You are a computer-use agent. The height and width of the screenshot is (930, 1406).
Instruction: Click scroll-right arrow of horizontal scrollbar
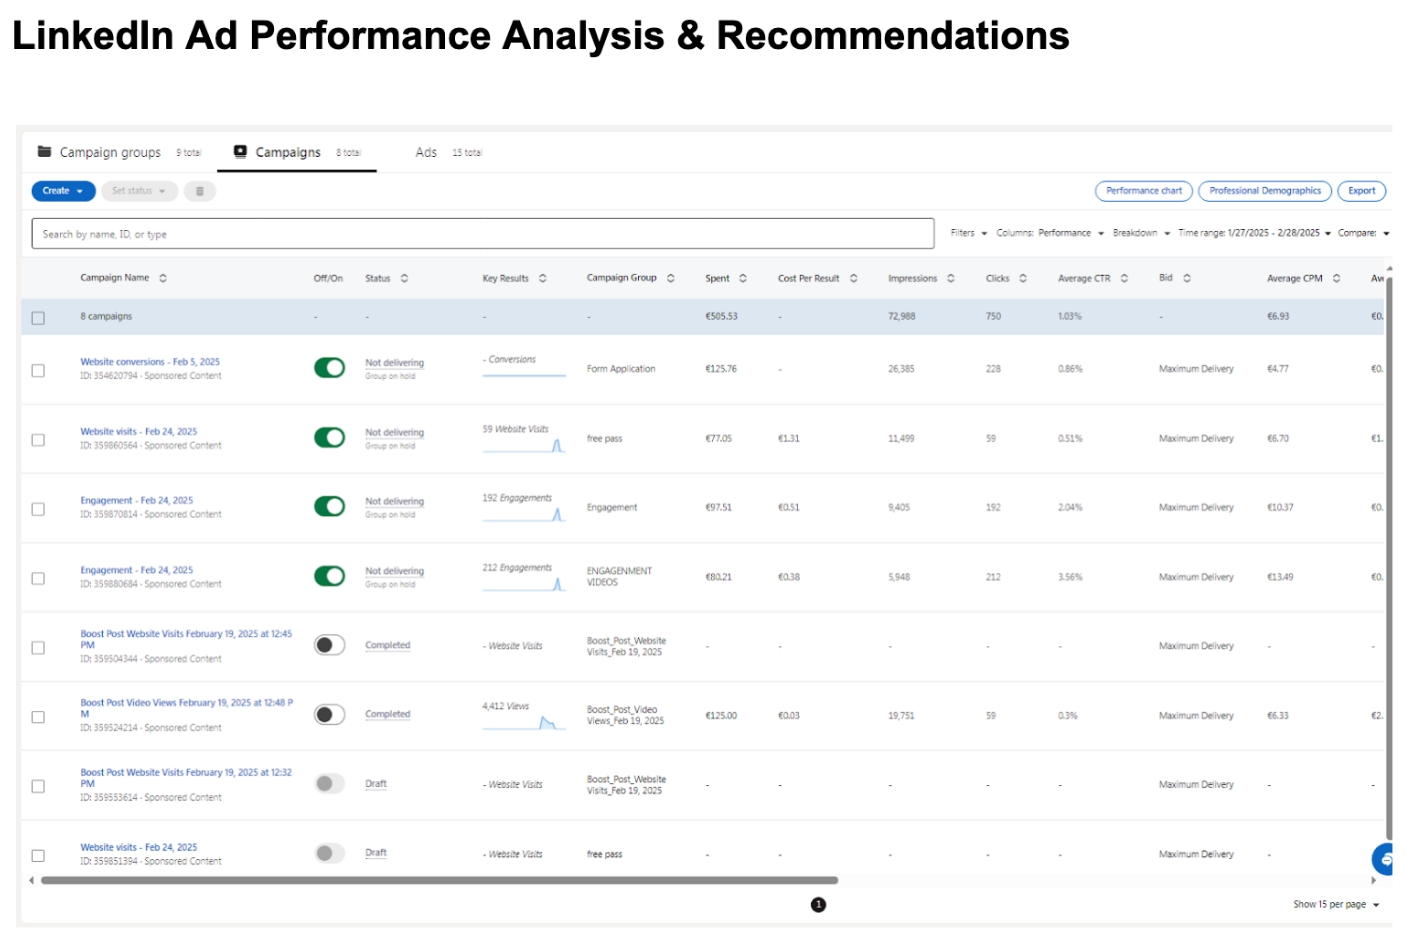point(1373,881)
